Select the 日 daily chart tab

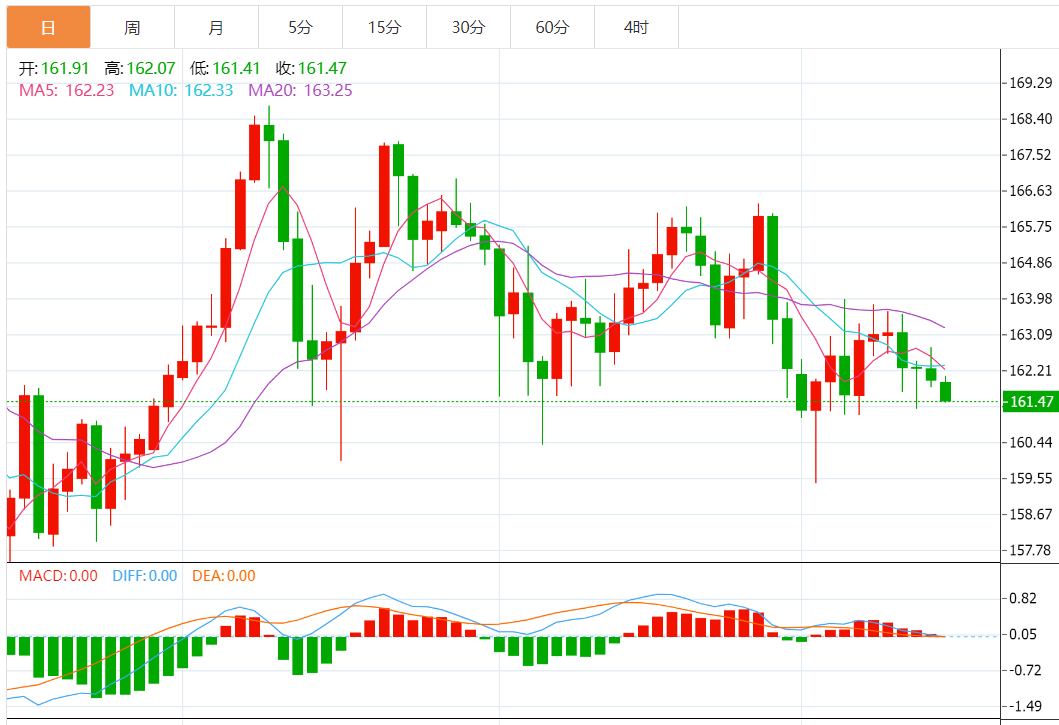click(48, 28)
